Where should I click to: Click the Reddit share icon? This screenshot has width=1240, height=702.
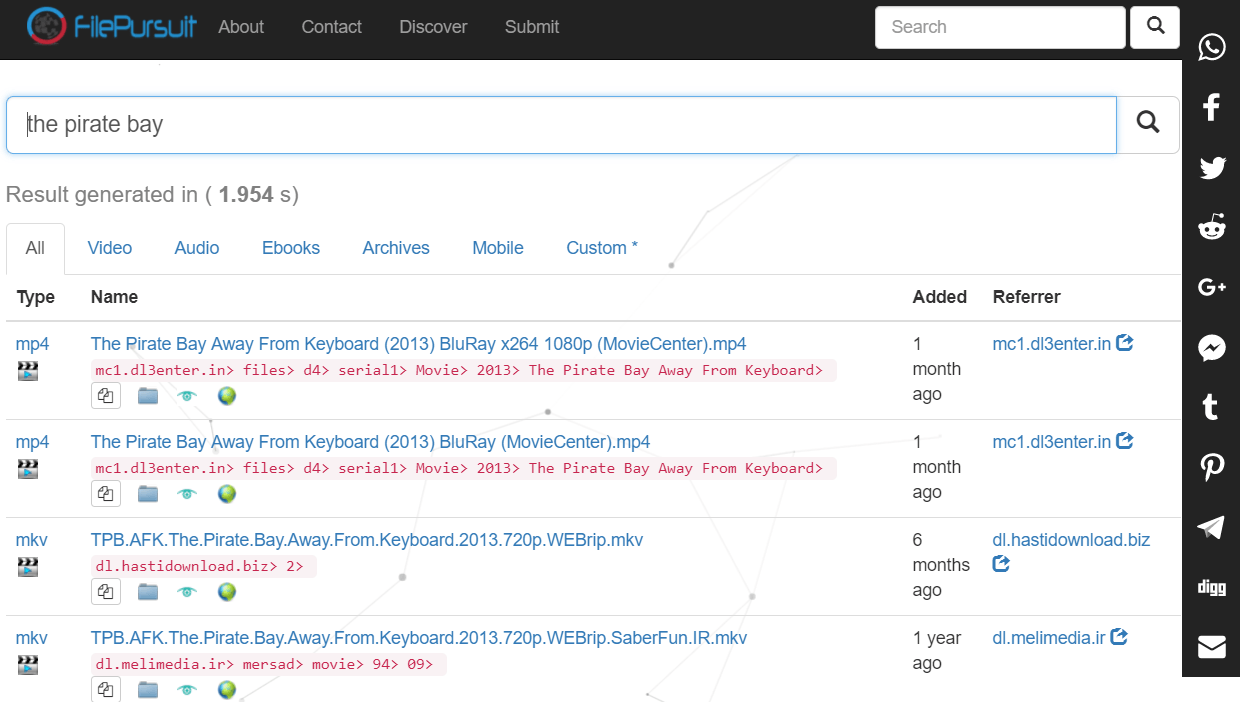[1212, 228]
